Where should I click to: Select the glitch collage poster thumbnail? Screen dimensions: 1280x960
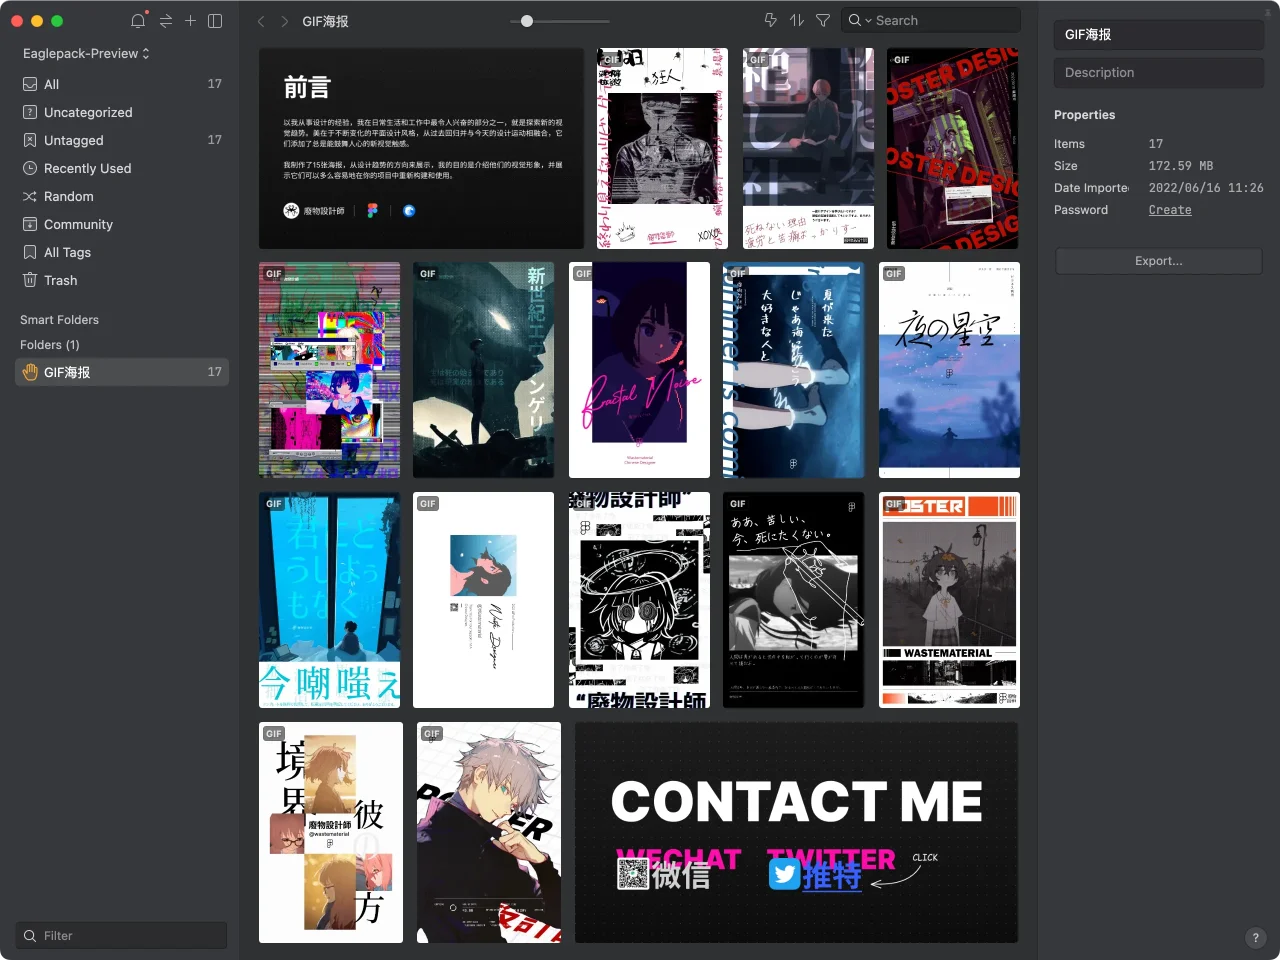[x=329, y=370]
